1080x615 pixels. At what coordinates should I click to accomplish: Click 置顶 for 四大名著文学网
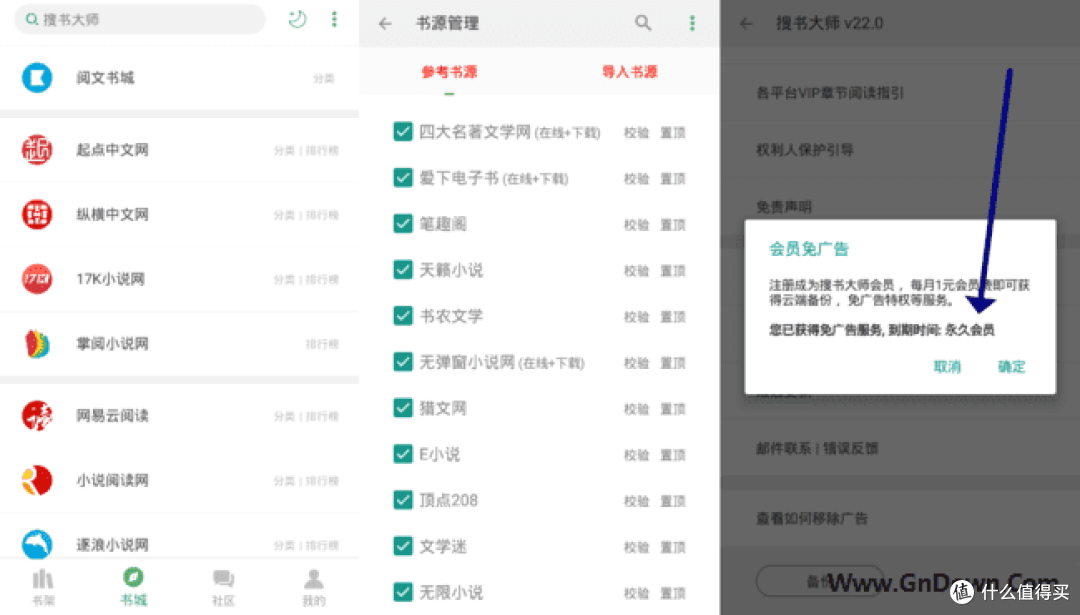coord(673,133)
